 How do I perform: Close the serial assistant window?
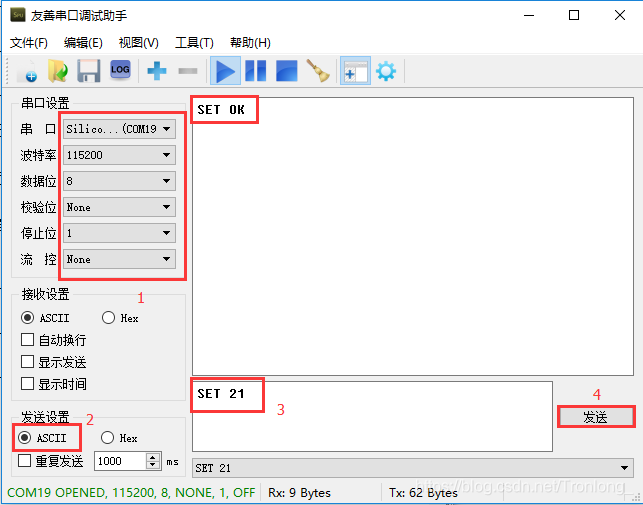point(620,15)
